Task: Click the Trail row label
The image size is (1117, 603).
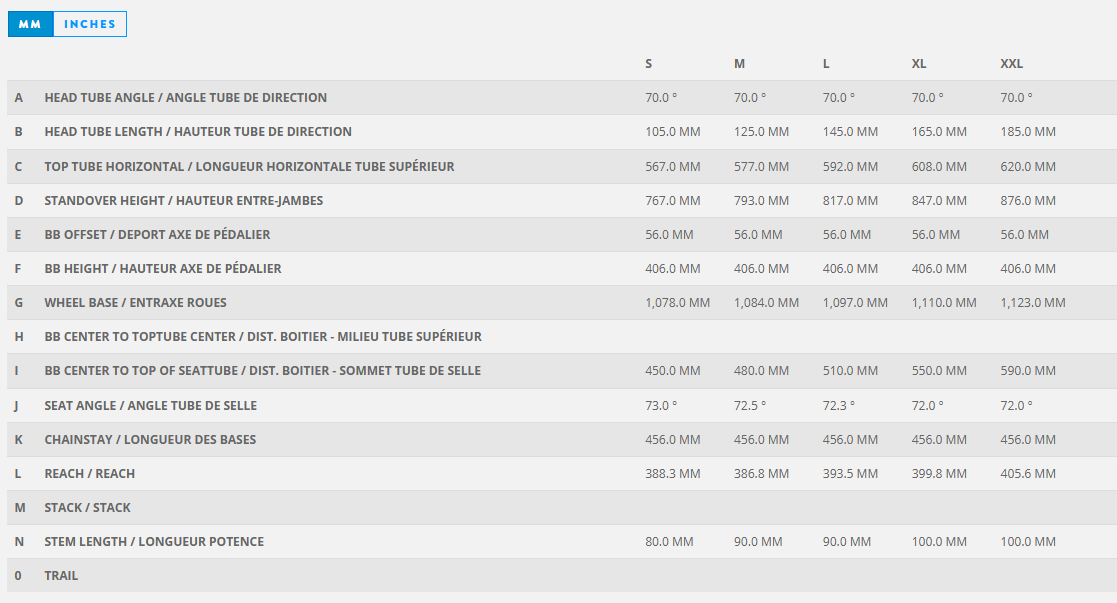Action: pyautogui.click(x=61, y=575)
